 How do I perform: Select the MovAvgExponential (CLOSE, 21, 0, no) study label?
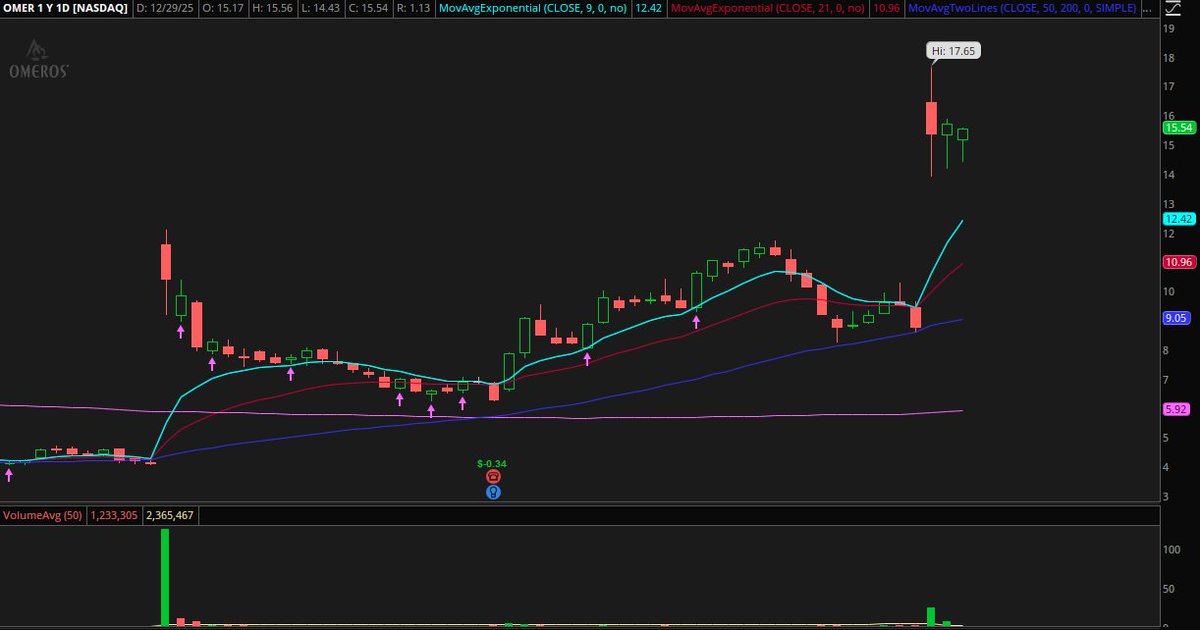767,8
